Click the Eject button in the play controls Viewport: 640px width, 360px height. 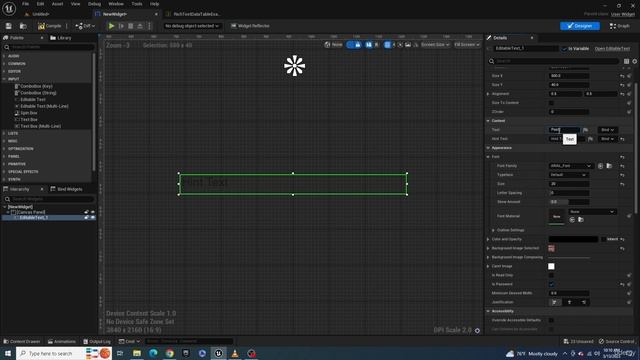(140, 26)
